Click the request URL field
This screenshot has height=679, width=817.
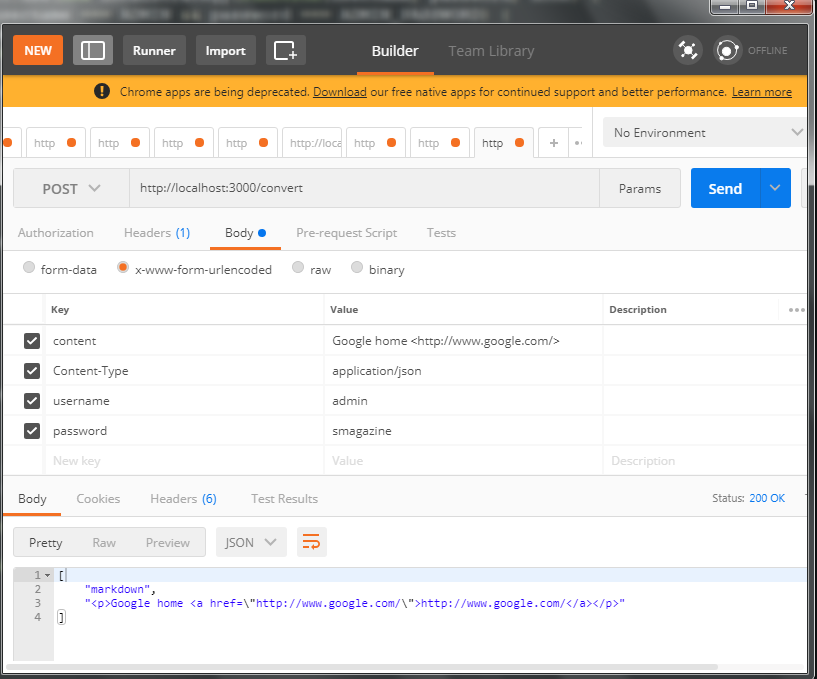coord(364,188)
